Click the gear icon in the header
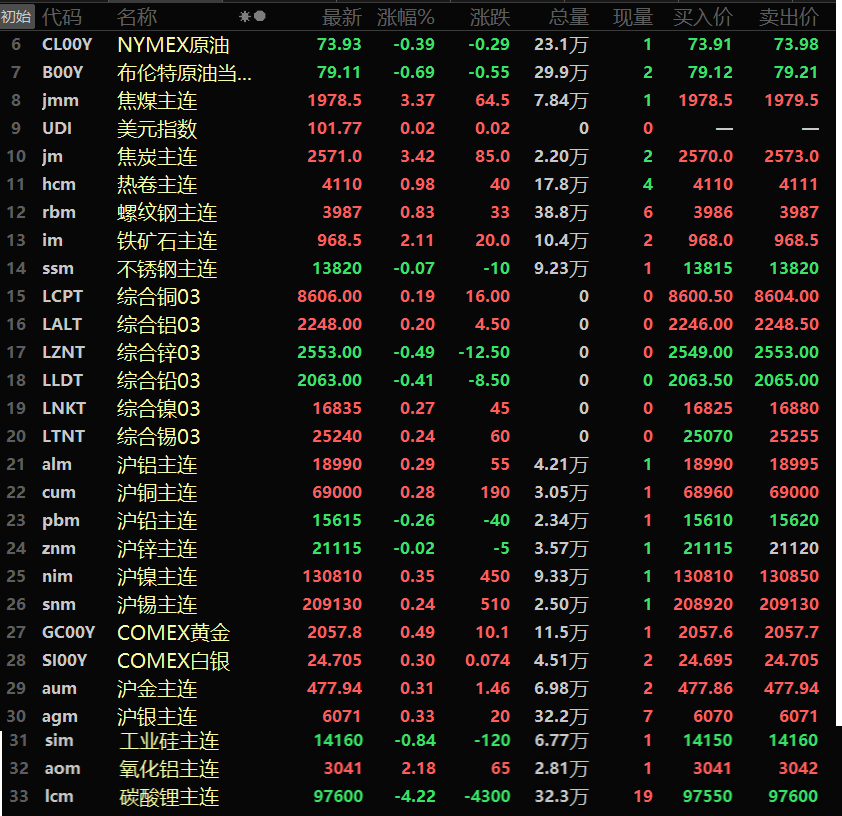The height and width of the screenshot is (816, 842). (245, 16)
